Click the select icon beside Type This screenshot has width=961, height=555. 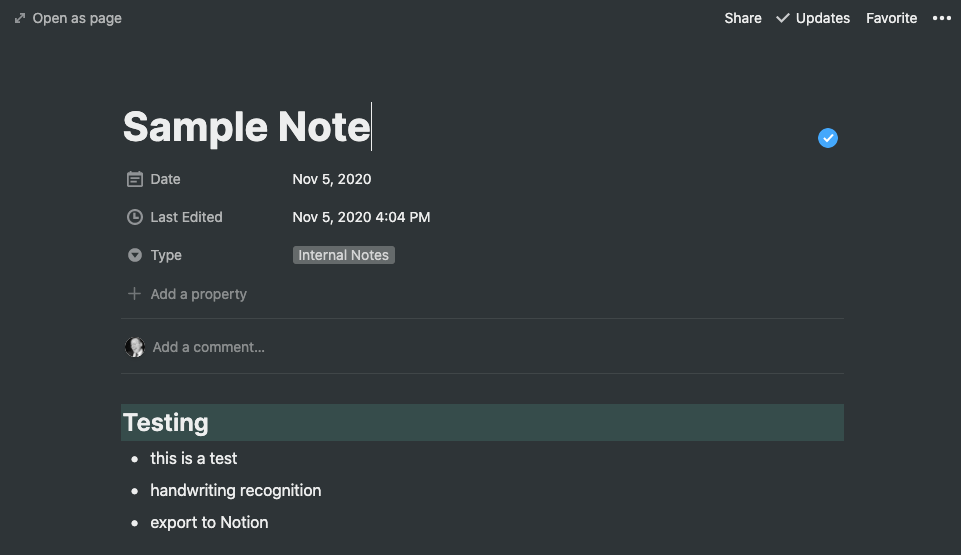[x=135, y=255]
